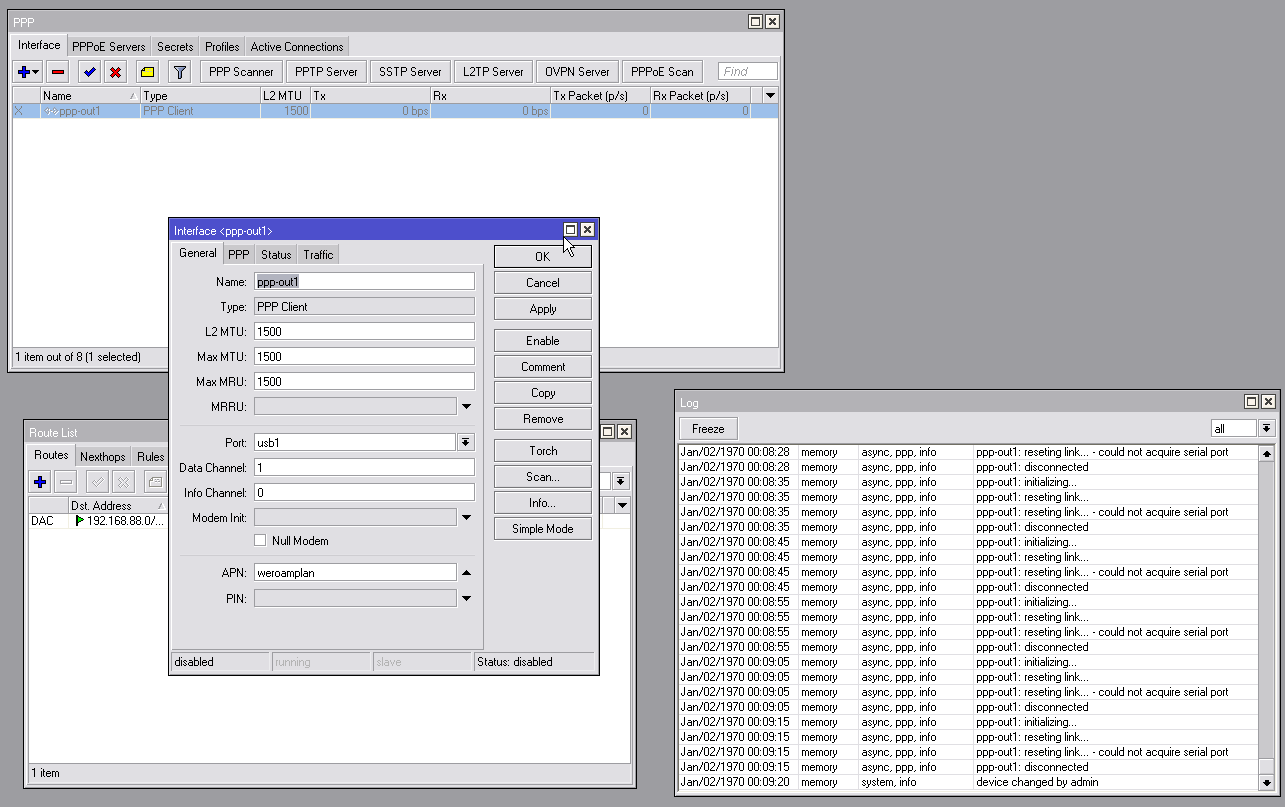
Task: Expand the PIN field arrow
Action: click(466, 599)
